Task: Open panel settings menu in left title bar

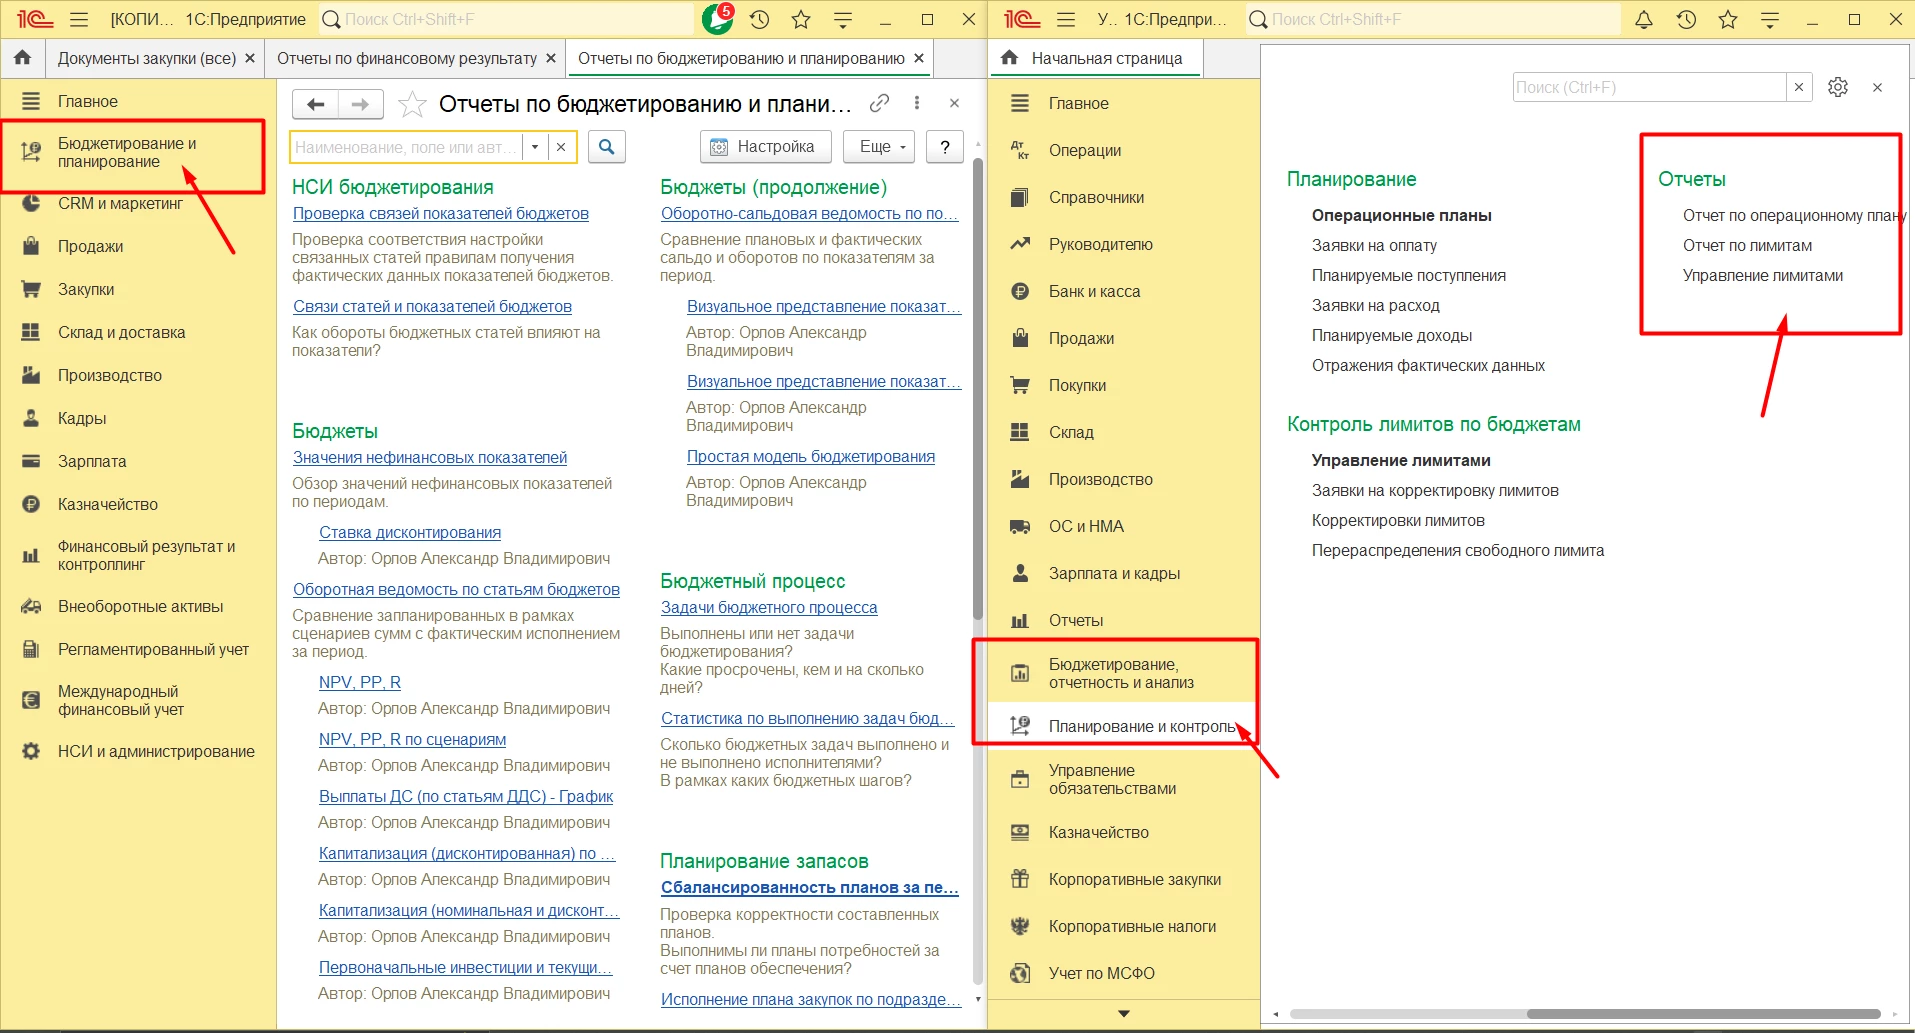Action: point(843,19)
